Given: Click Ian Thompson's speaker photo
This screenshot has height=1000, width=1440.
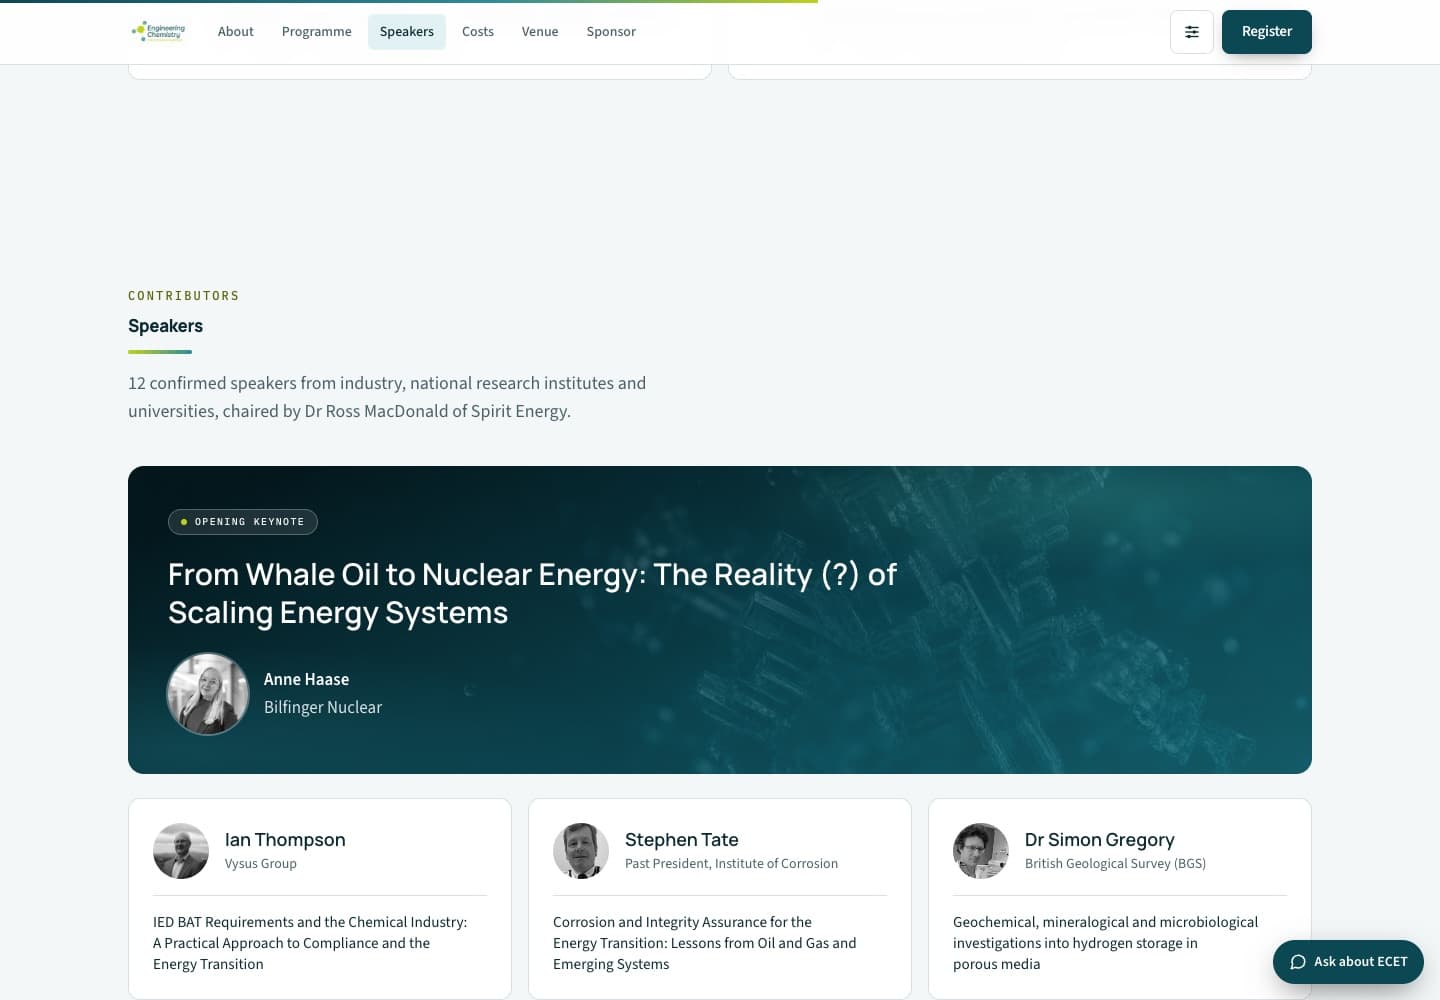Looking at the screenshot, I should click(x=181, y=851).
